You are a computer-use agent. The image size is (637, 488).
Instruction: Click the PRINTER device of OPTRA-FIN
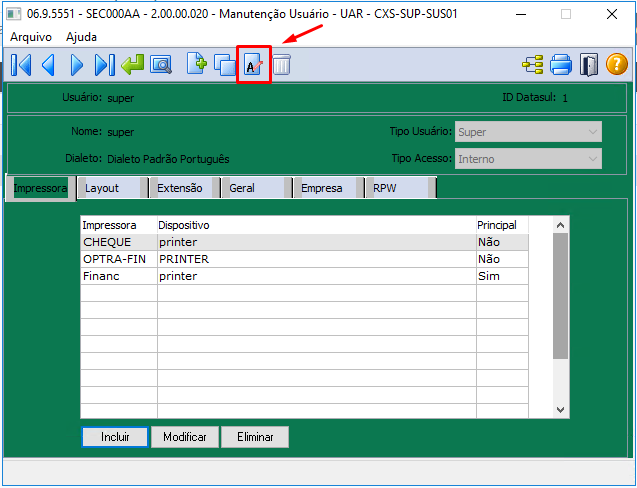[184, 259]
